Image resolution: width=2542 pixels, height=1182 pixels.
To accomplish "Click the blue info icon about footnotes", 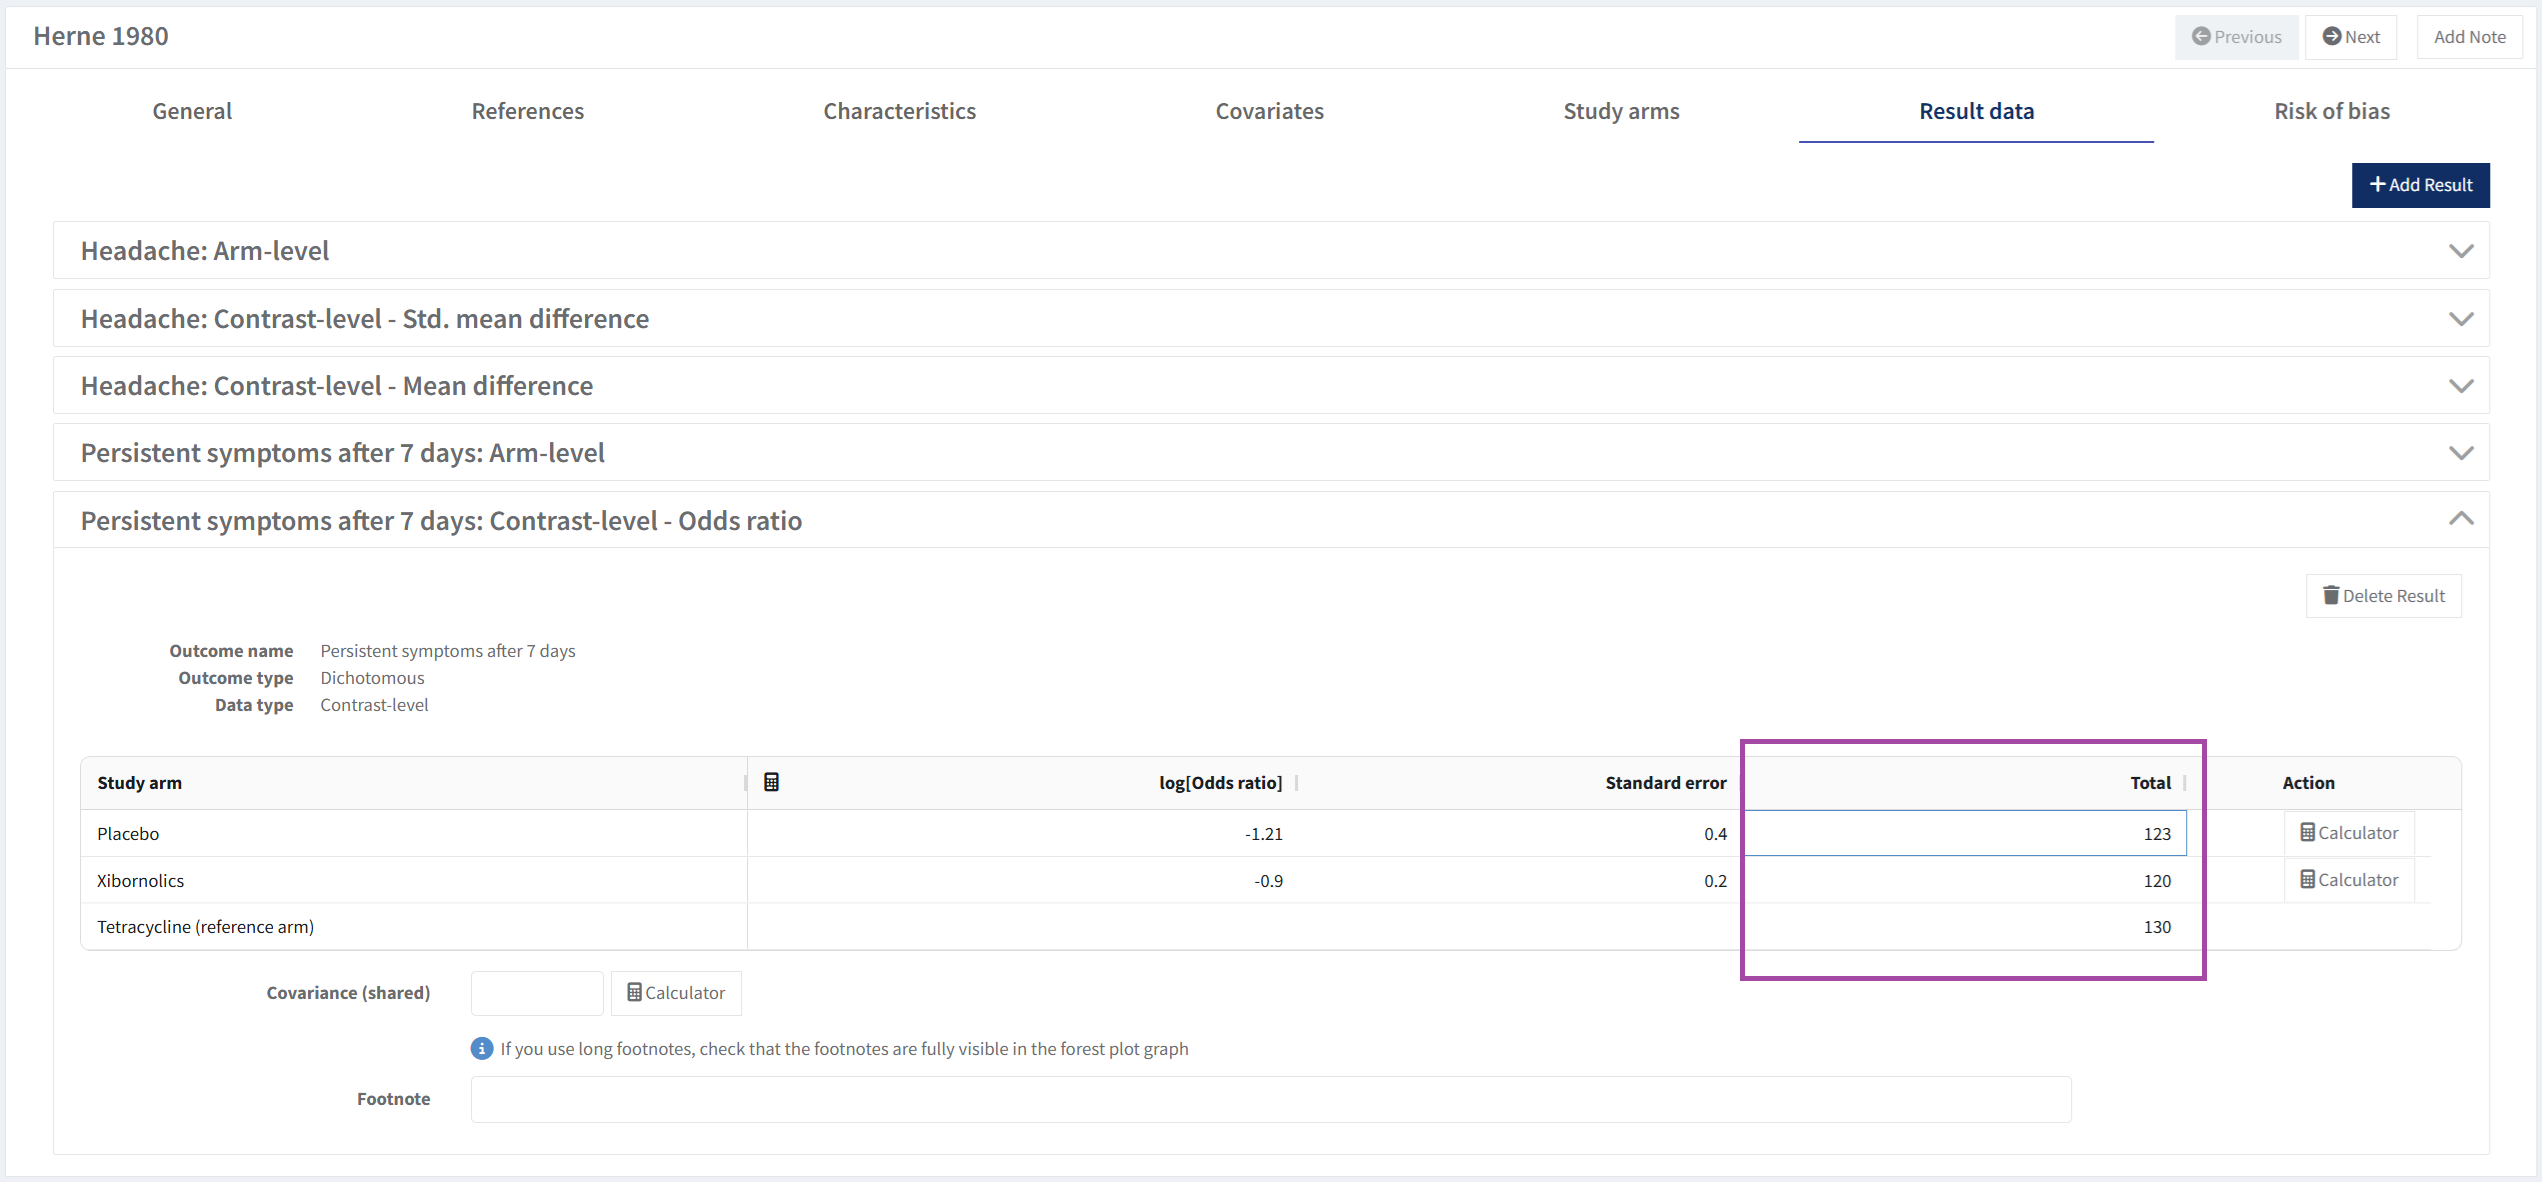I will [x=481, y=1048].
